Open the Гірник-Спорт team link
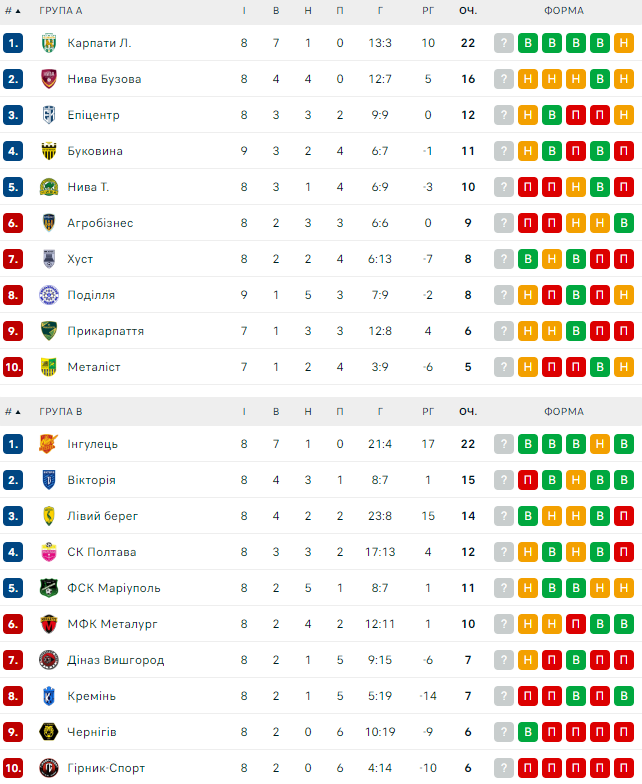This screenshot has width=642, height=784. click(106, 768)
